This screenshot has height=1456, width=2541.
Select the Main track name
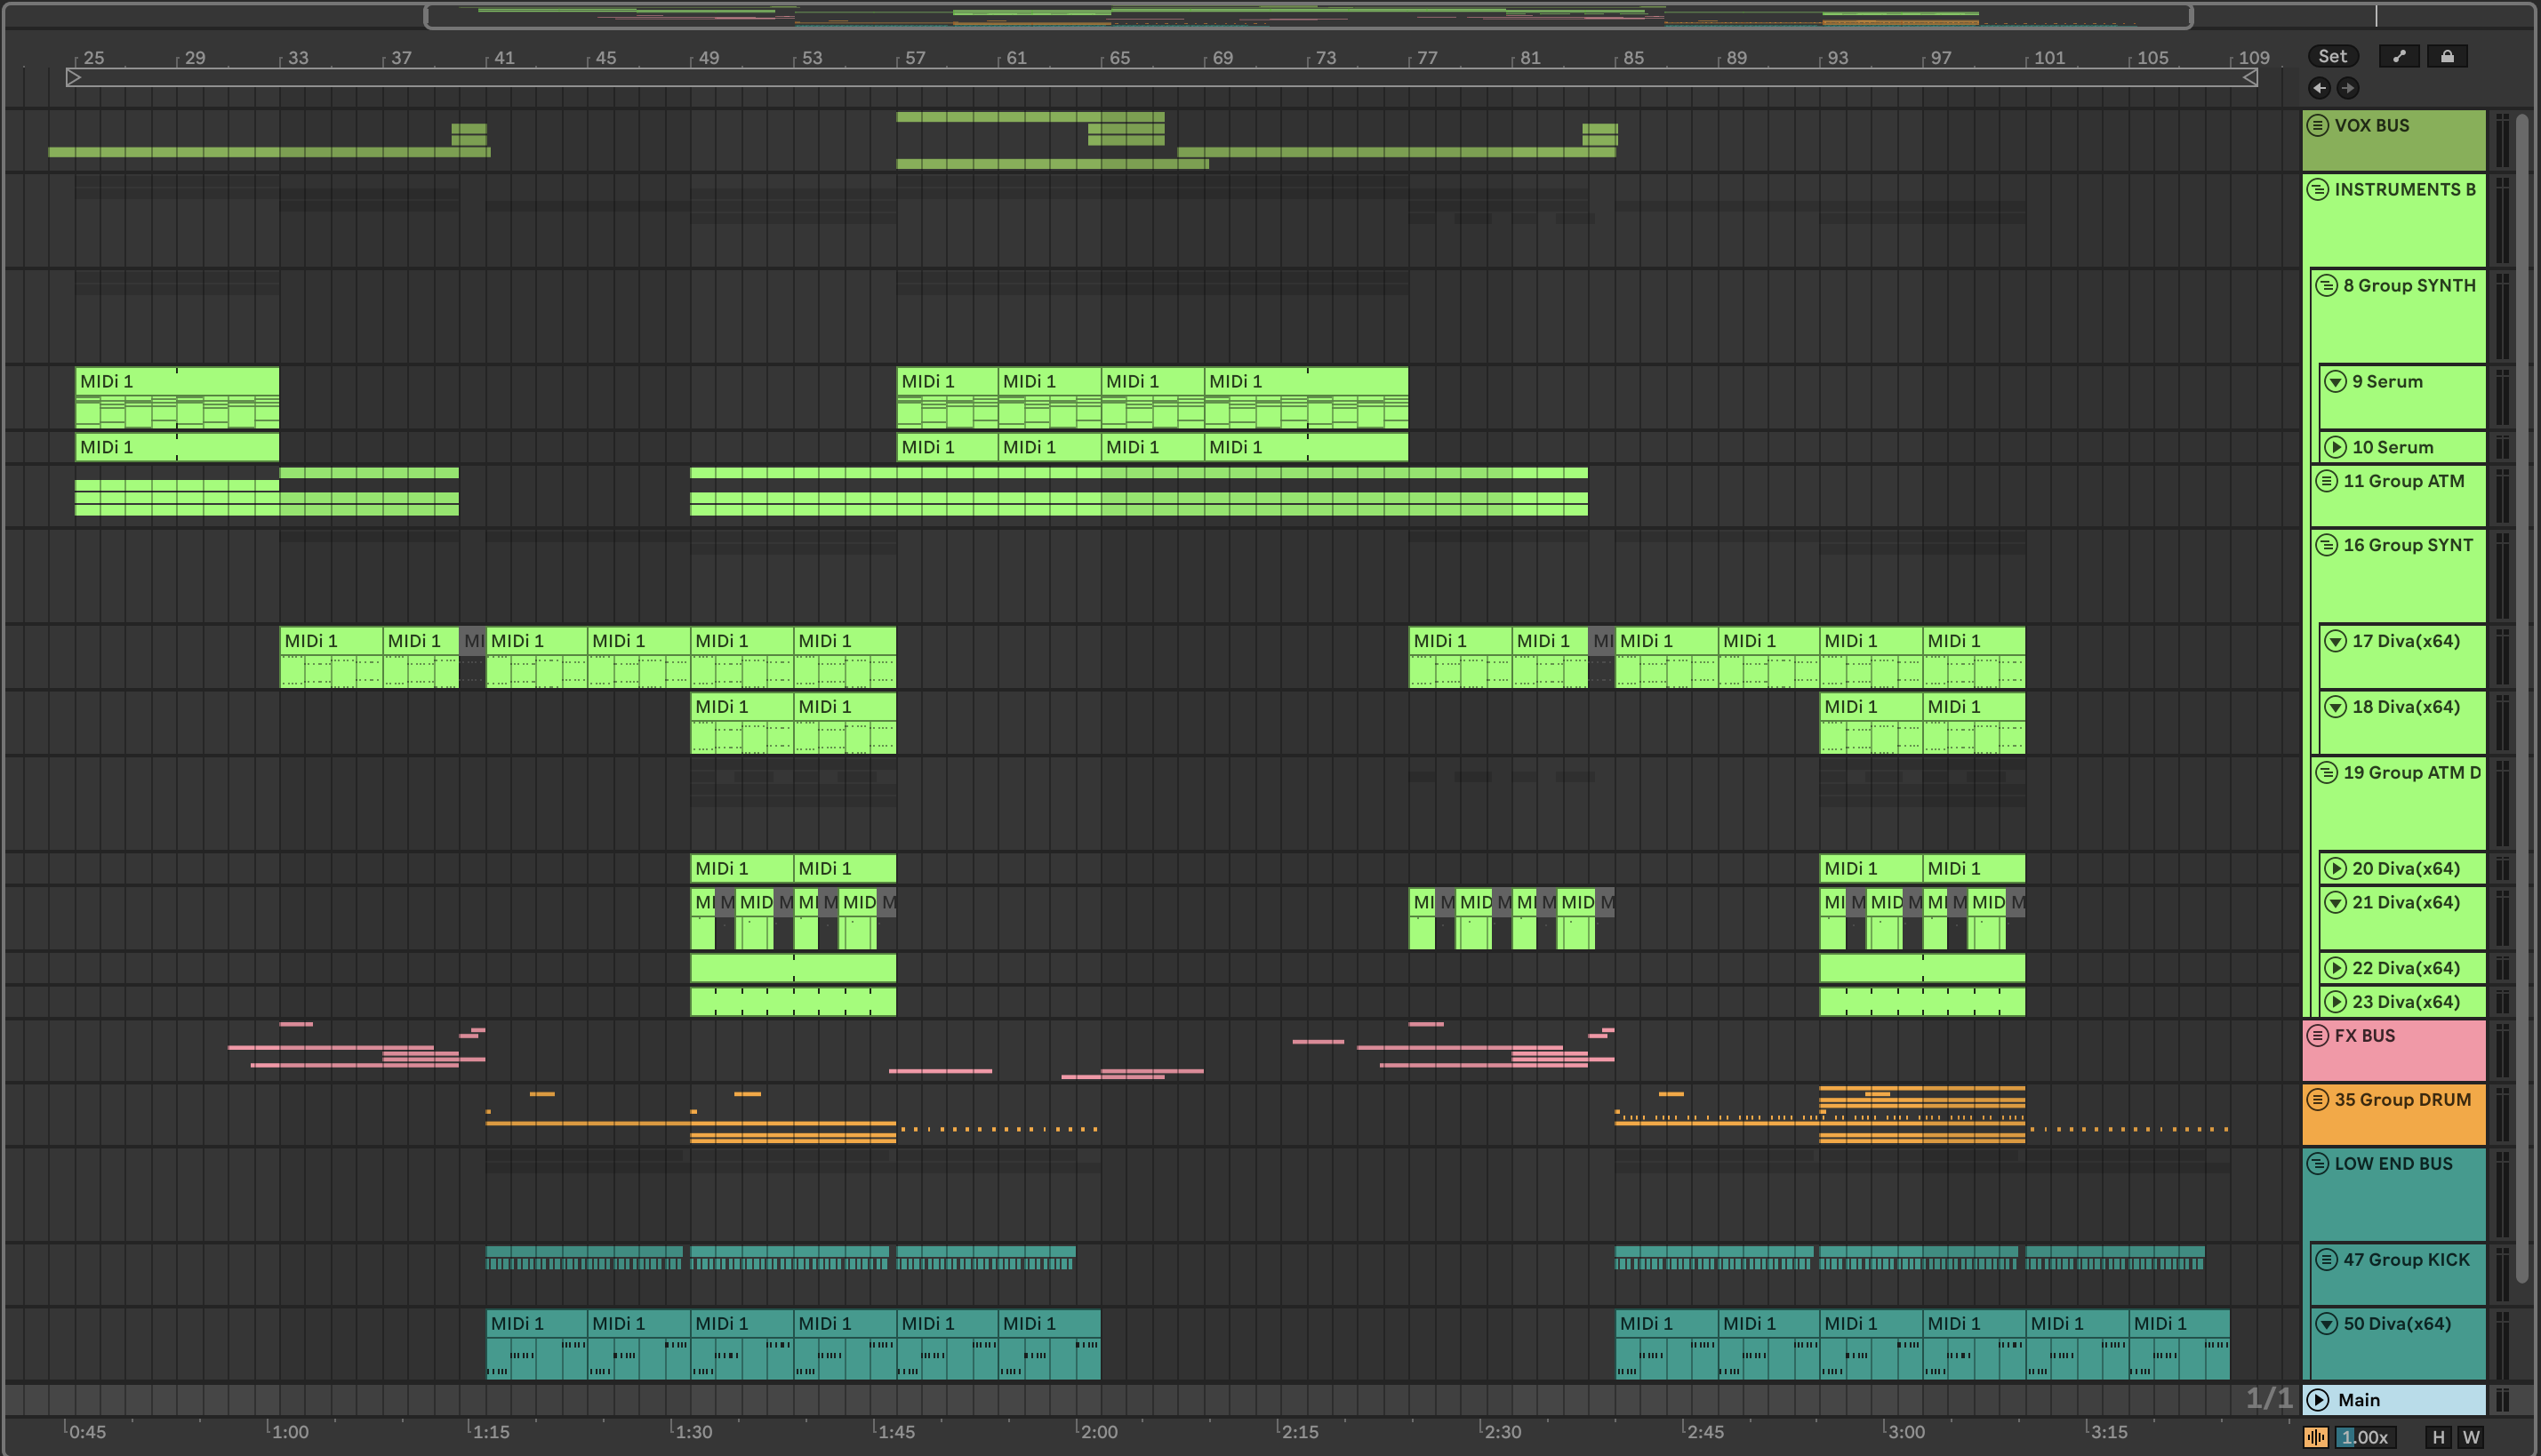click(2359, 1400)
